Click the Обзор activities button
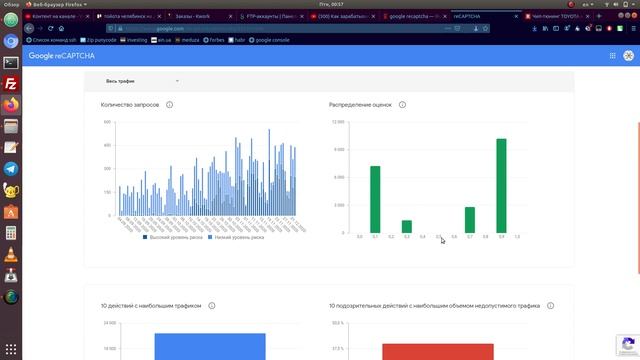640x360 pixels. click(x=11, y=4)
